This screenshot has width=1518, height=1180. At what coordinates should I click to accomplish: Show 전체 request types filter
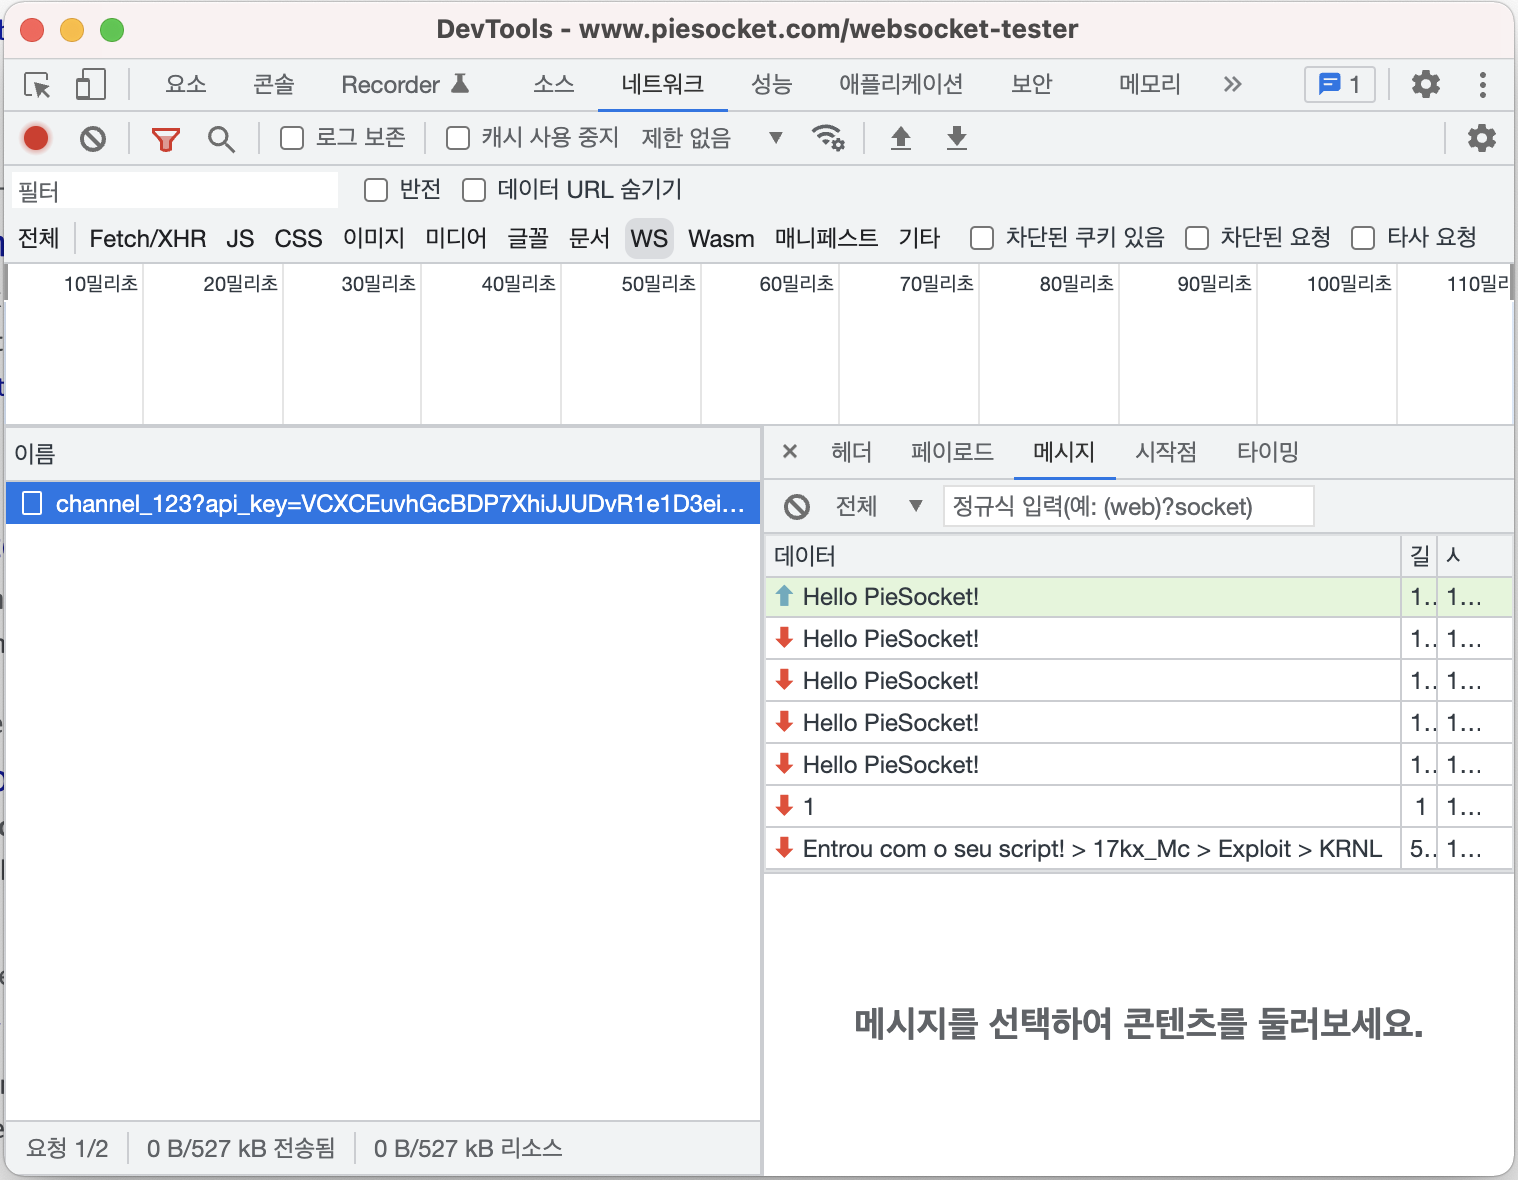click(x=39, y=238)
